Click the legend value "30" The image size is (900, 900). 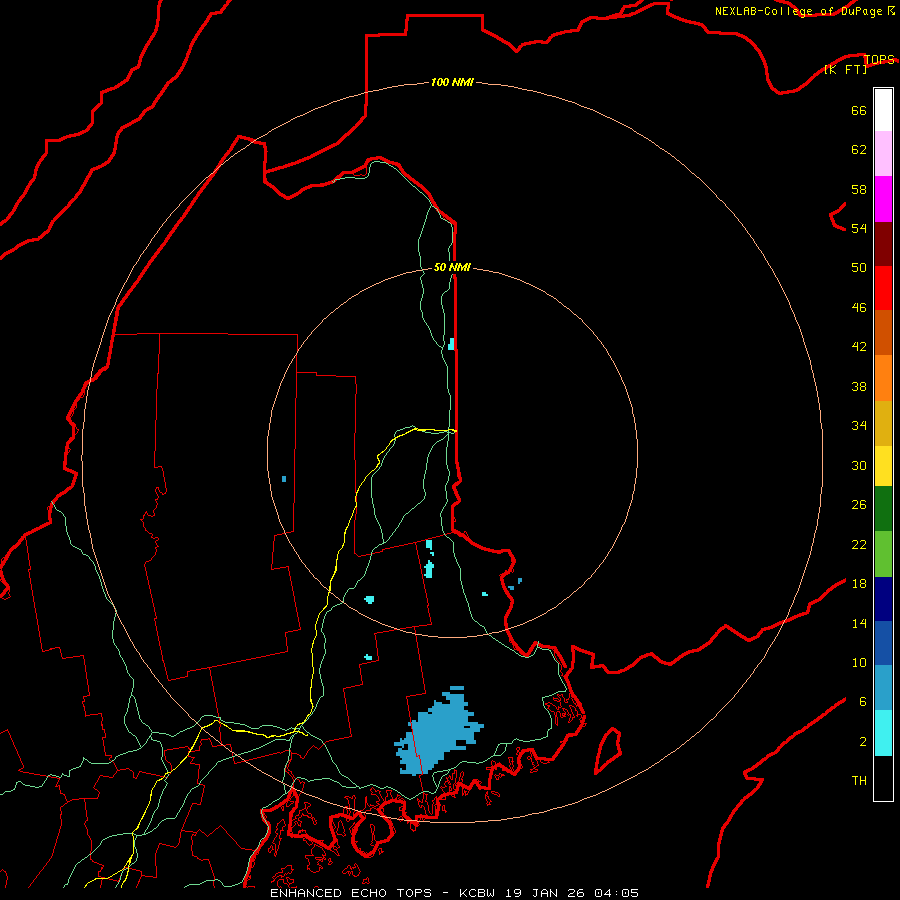click(x=859, y=465)
